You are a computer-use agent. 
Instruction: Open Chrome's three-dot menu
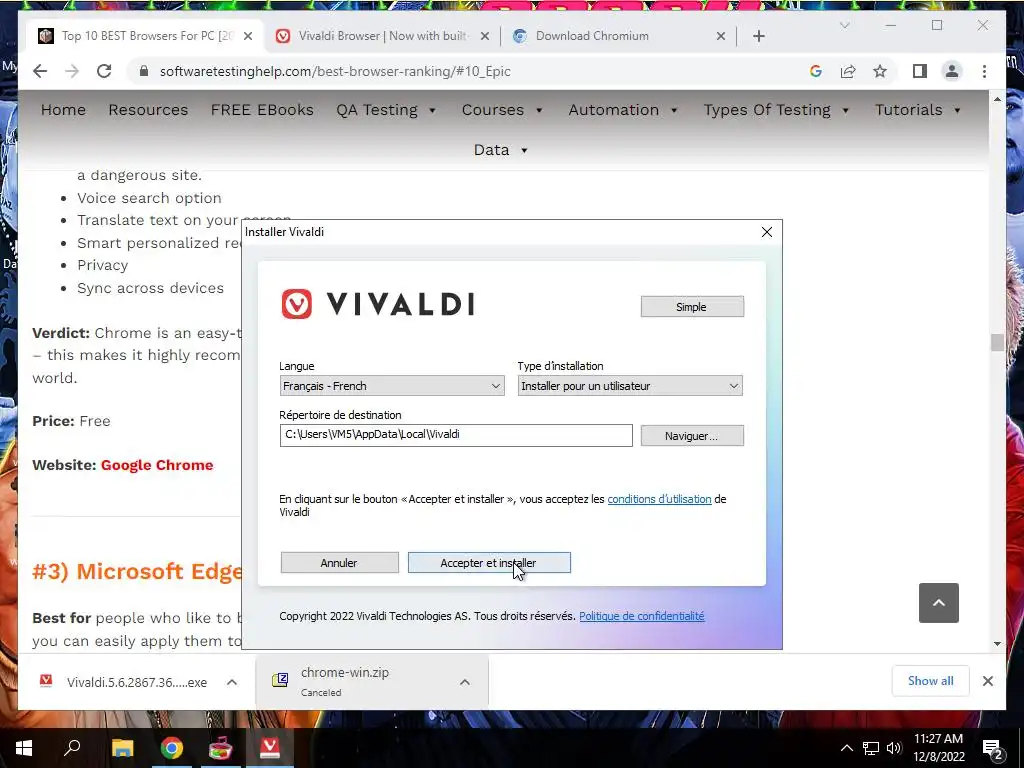(984, 71)
